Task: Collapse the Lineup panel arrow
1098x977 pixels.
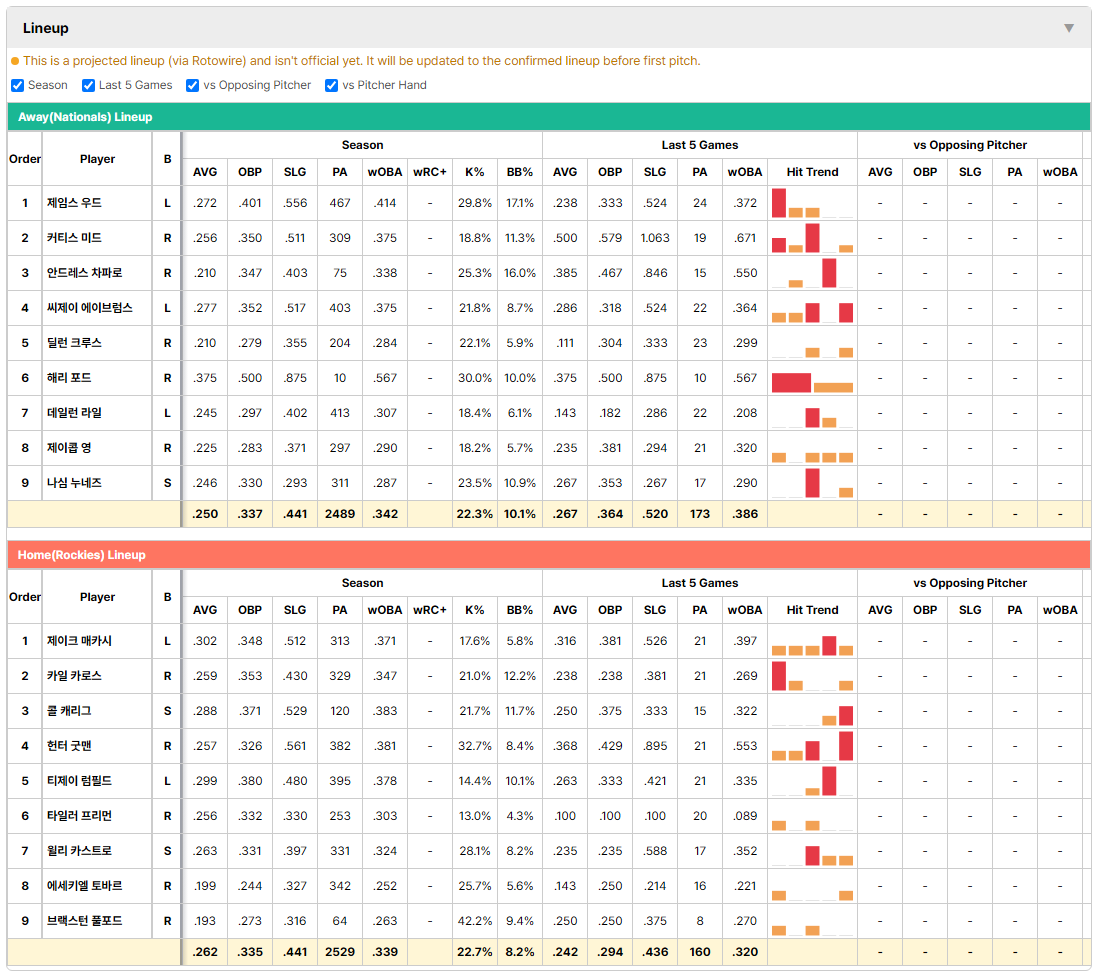Action: 1069,28
